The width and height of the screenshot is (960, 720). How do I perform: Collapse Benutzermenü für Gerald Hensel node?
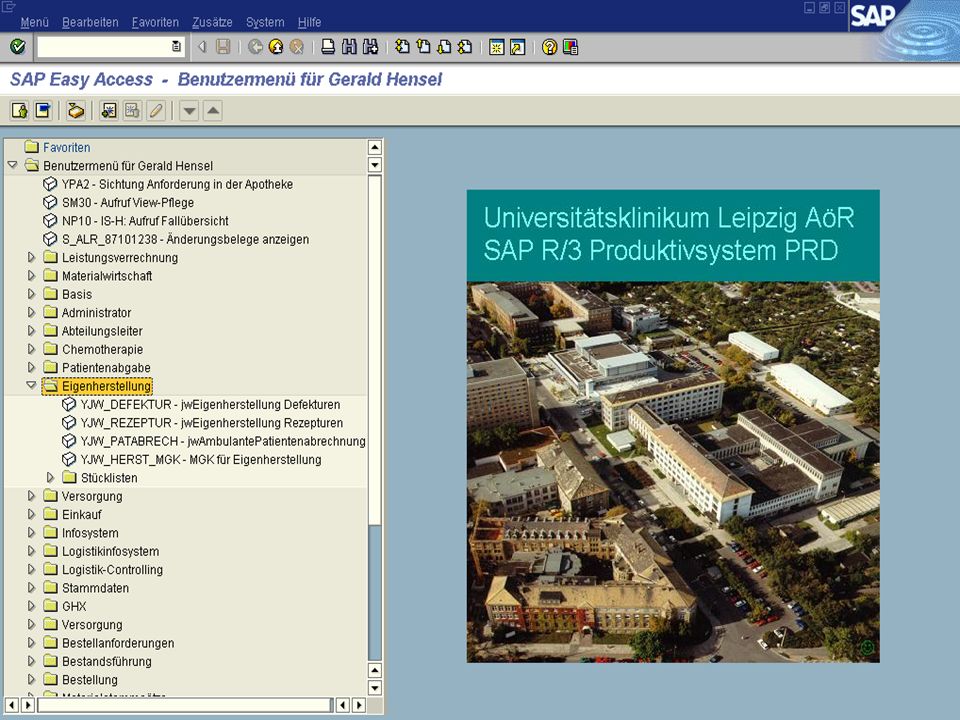[12, 165]
